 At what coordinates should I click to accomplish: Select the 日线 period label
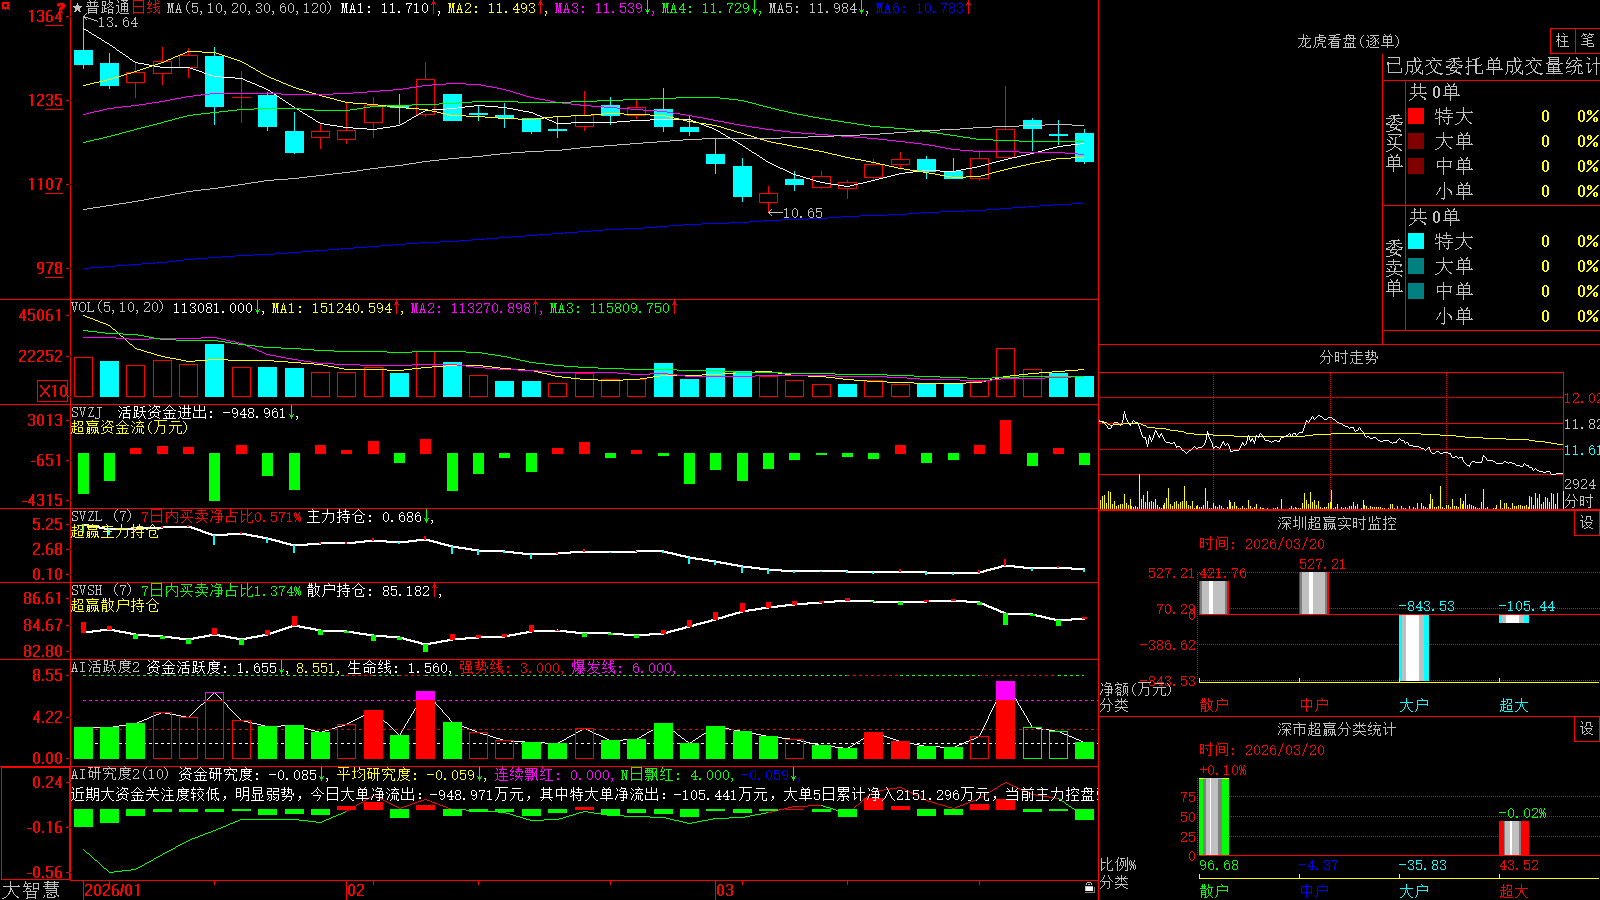coord(146,8)
